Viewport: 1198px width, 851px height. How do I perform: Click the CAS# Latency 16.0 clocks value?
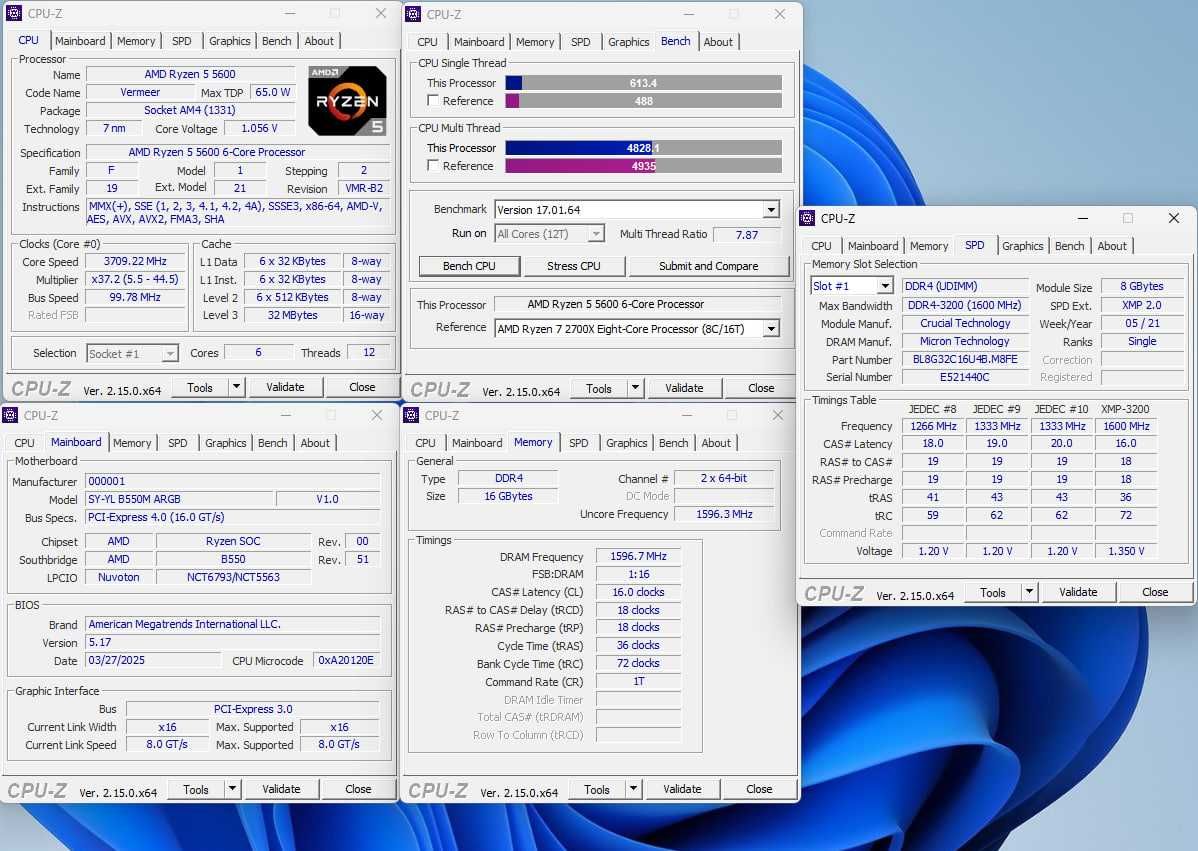[639, 592]
